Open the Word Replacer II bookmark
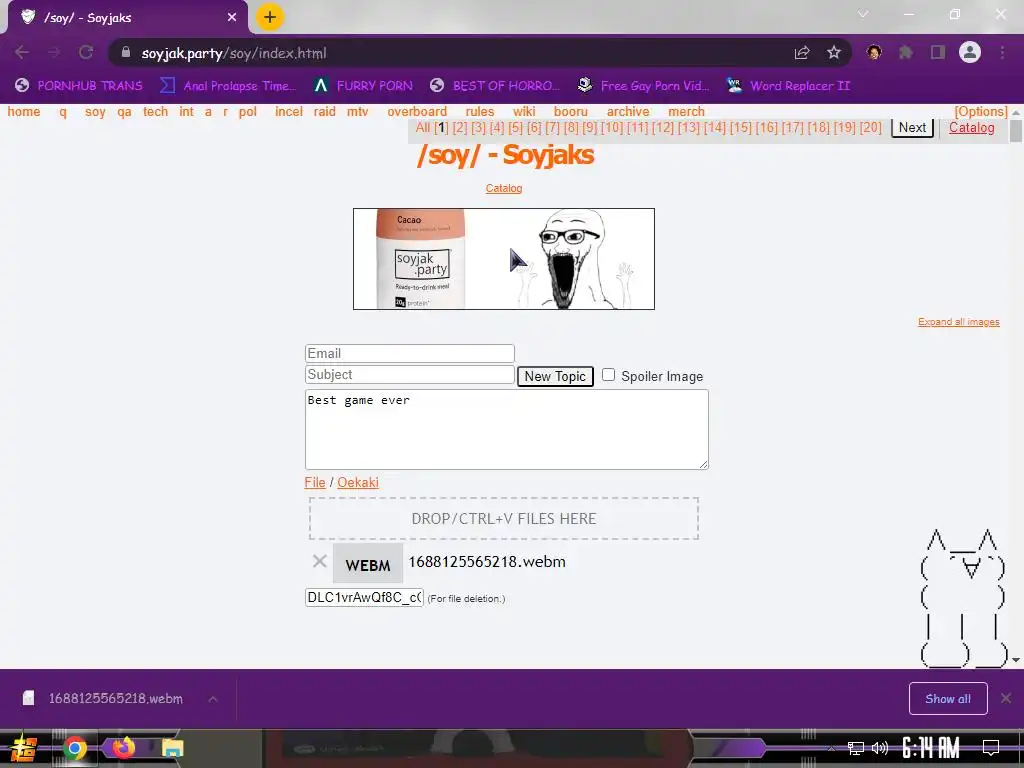This screenshot has height=768, width=1024. coord(789,86)
